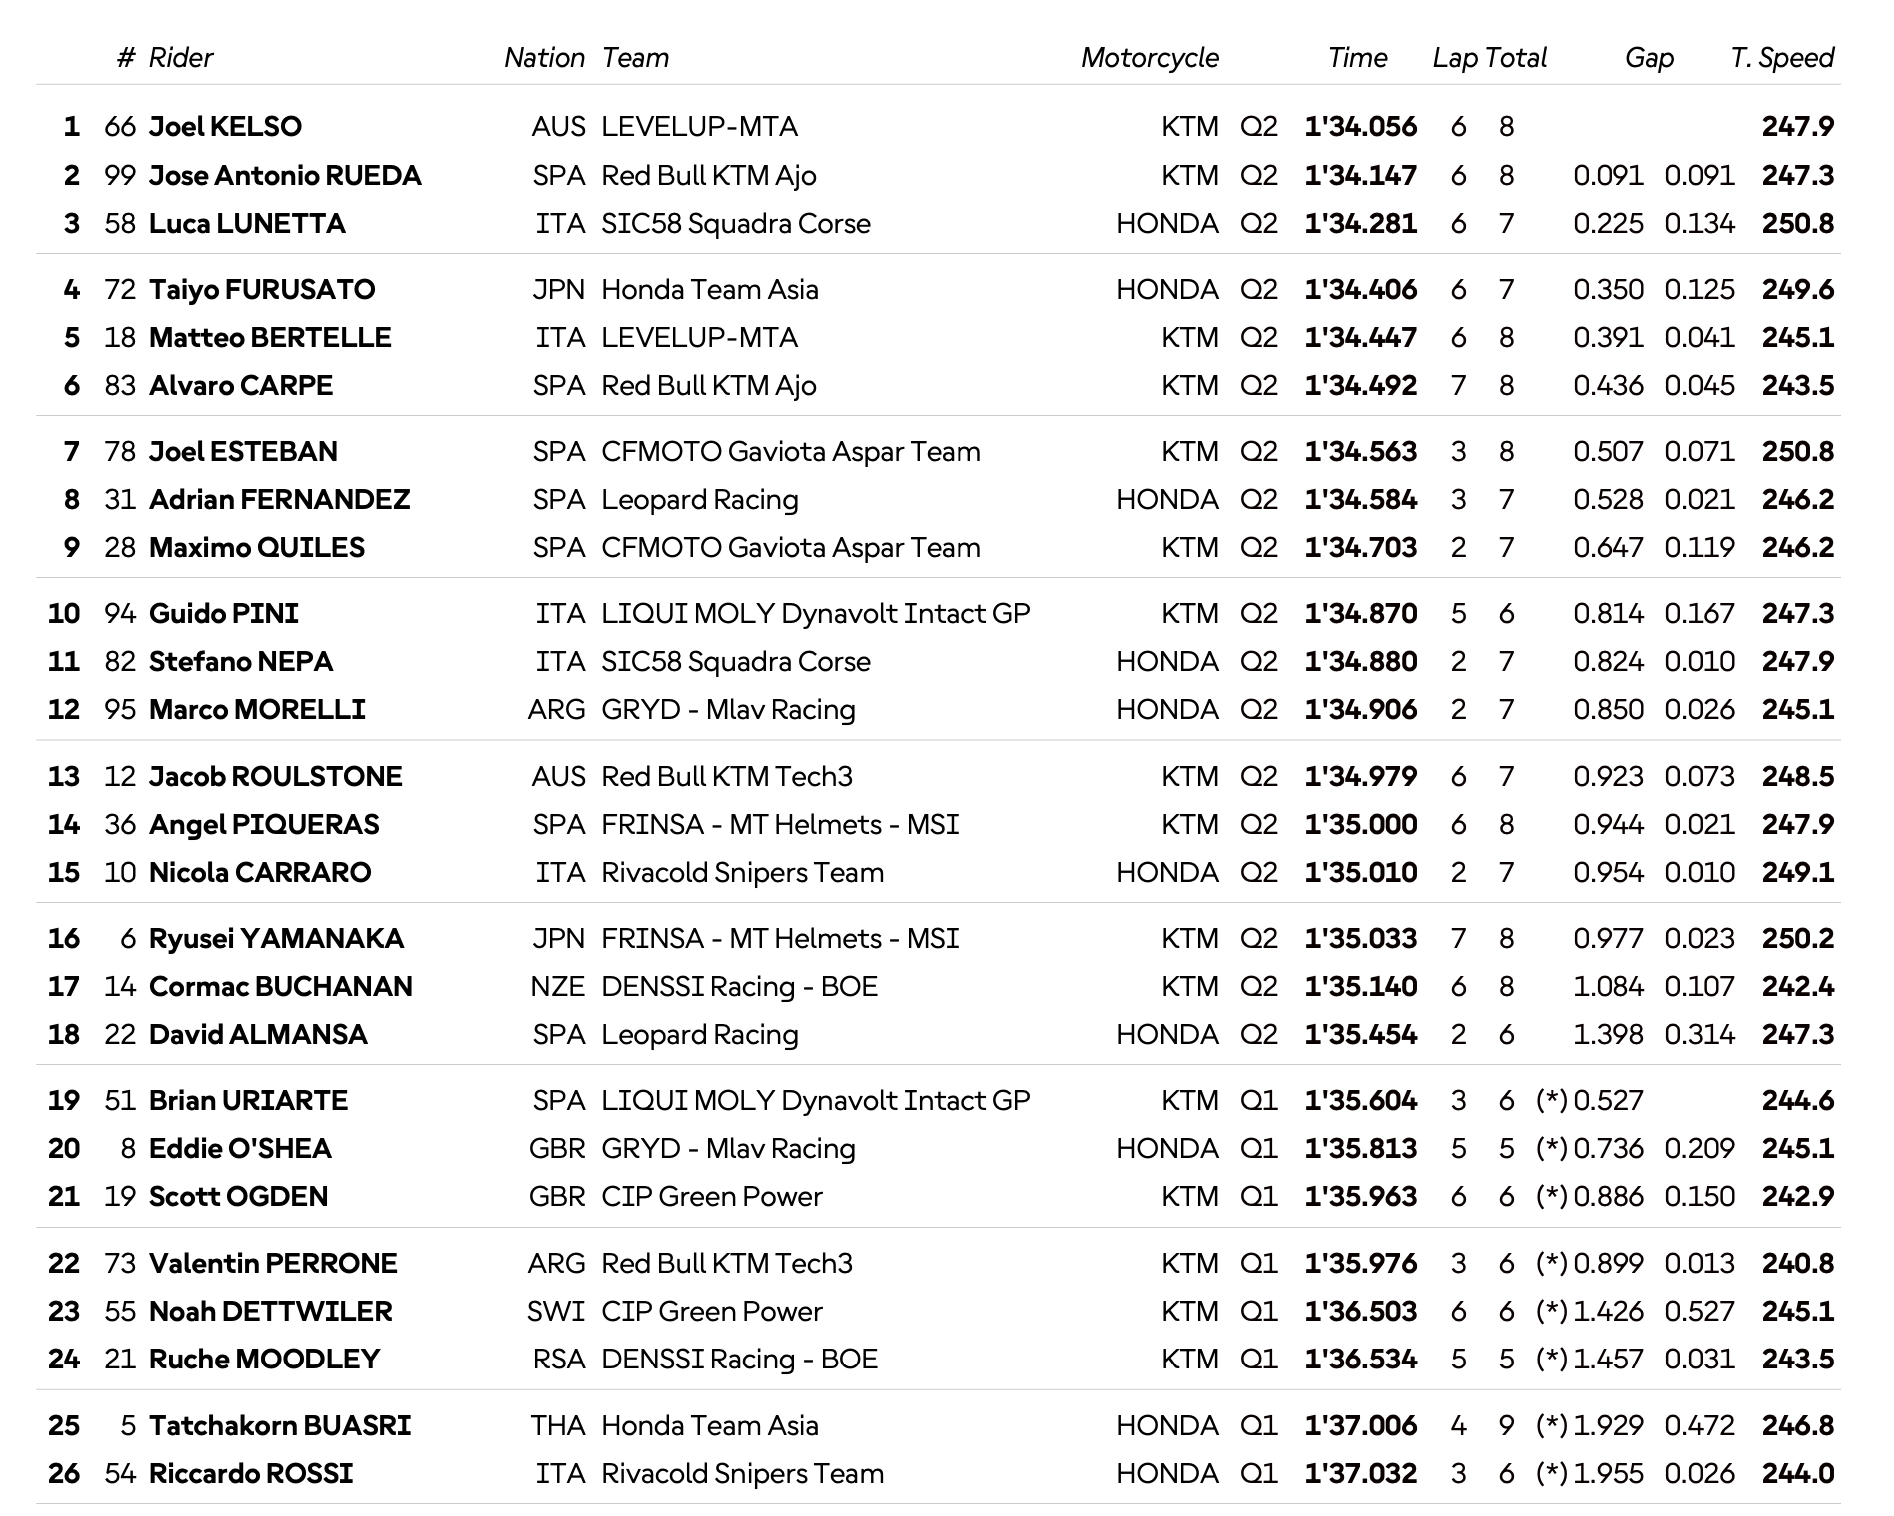Click the T. Speed column header

pos(1782,58)
